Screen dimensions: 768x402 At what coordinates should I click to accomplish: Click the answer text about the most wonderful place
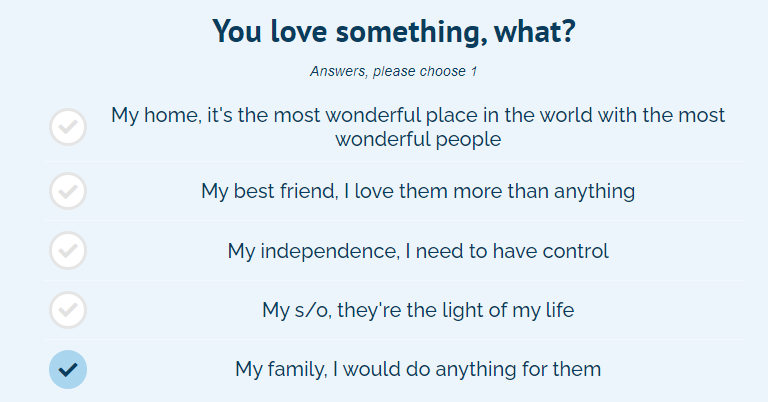click(x=418, y=115)
